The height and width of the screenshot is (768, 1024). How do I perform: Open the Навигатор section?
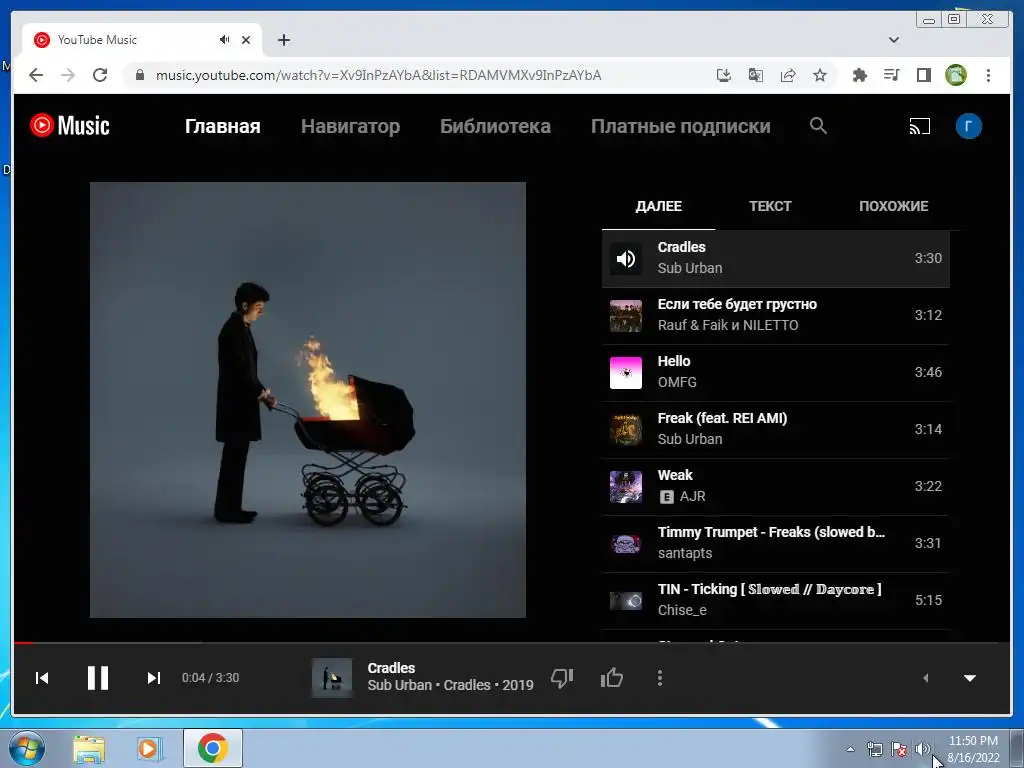tap(350, 126)
